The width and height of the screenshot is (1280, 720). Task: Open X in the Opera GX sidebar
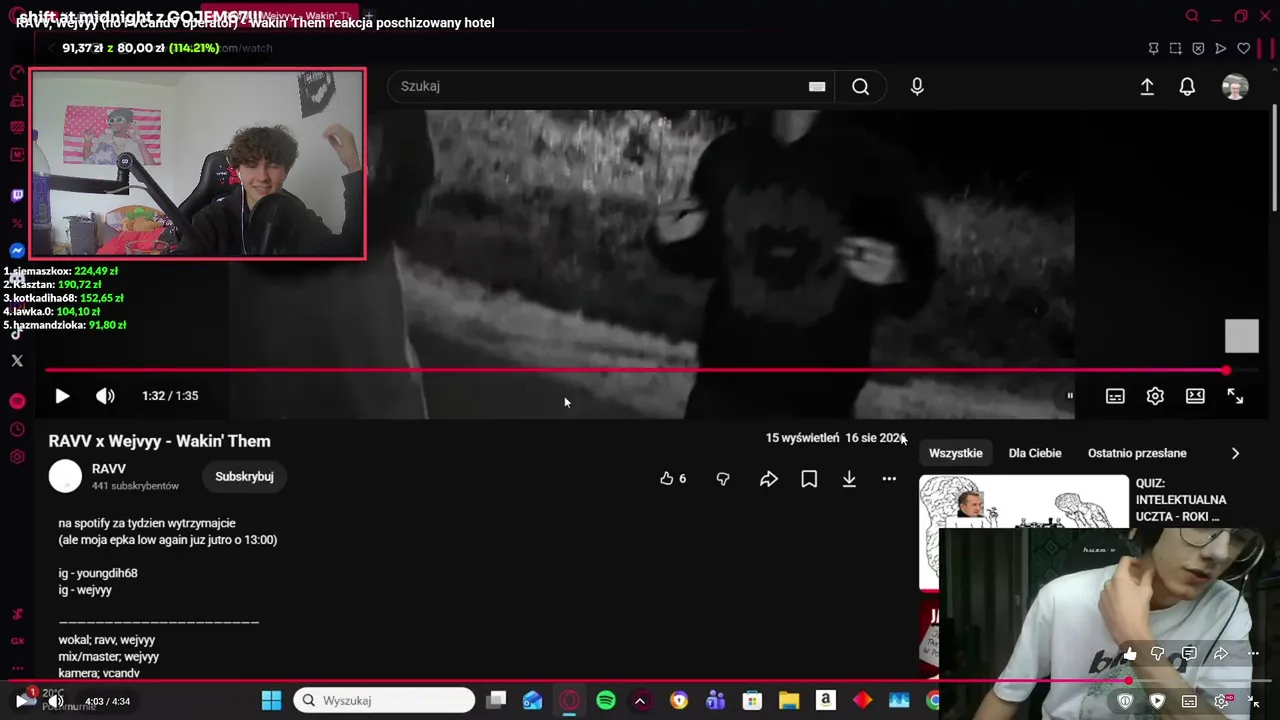[17, 361]
